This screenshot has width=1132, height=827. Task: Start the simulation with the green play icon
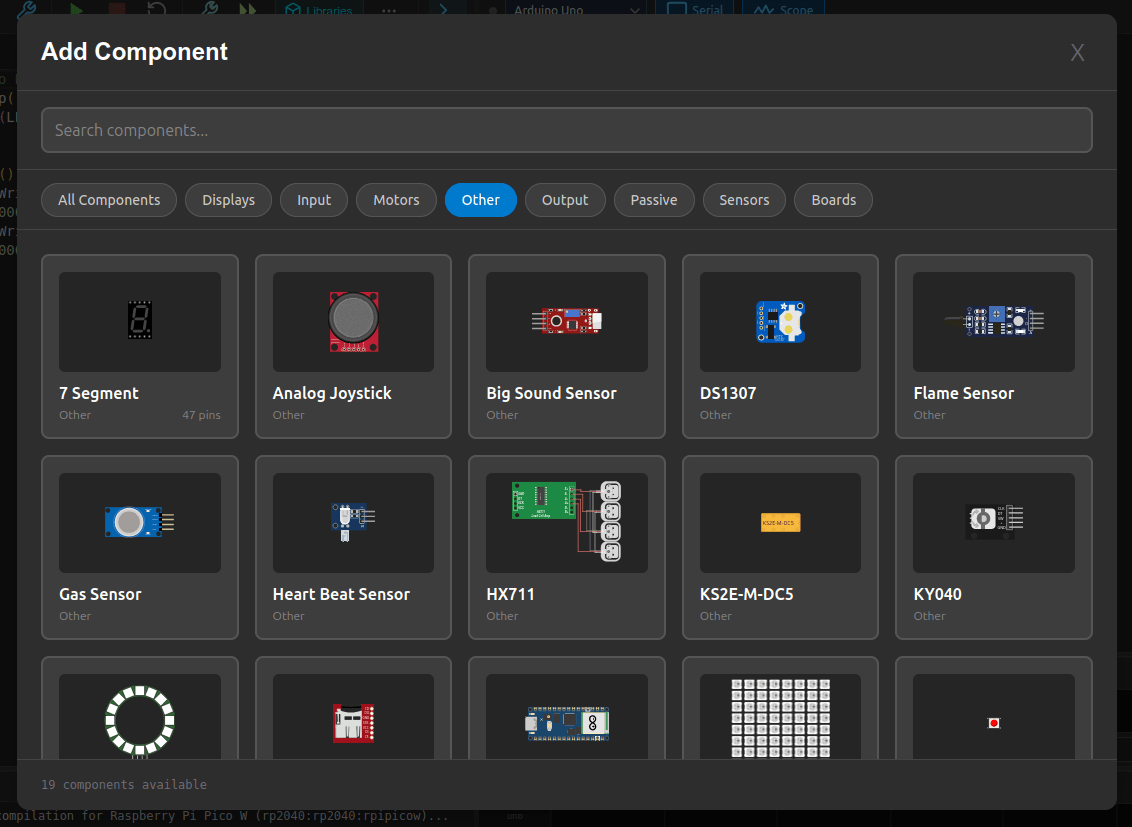pos(75,9)
